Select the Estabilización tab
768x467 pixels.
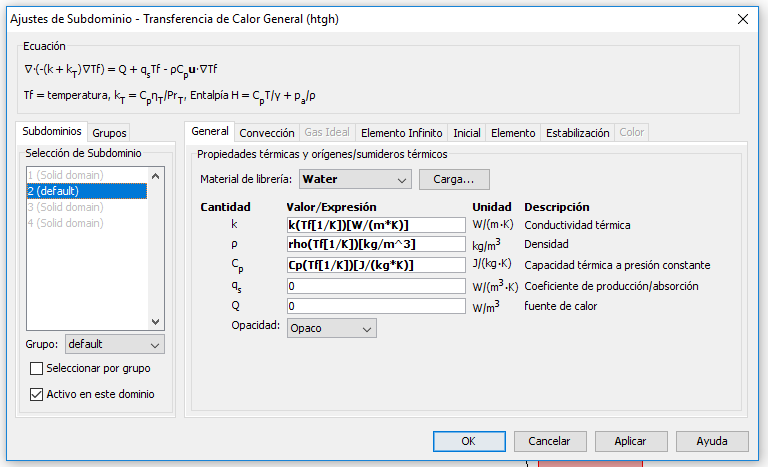coord(577,133)
